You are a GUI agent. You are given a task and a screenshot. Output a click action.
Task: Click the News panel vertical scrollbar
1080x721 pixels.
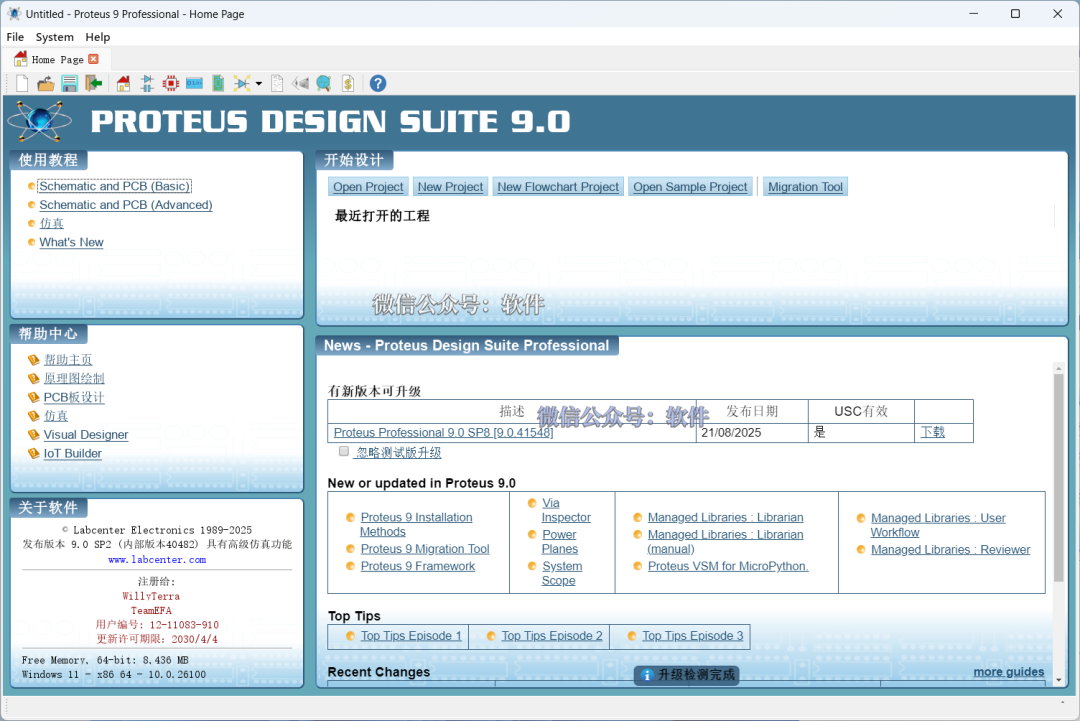point(1059,478)
